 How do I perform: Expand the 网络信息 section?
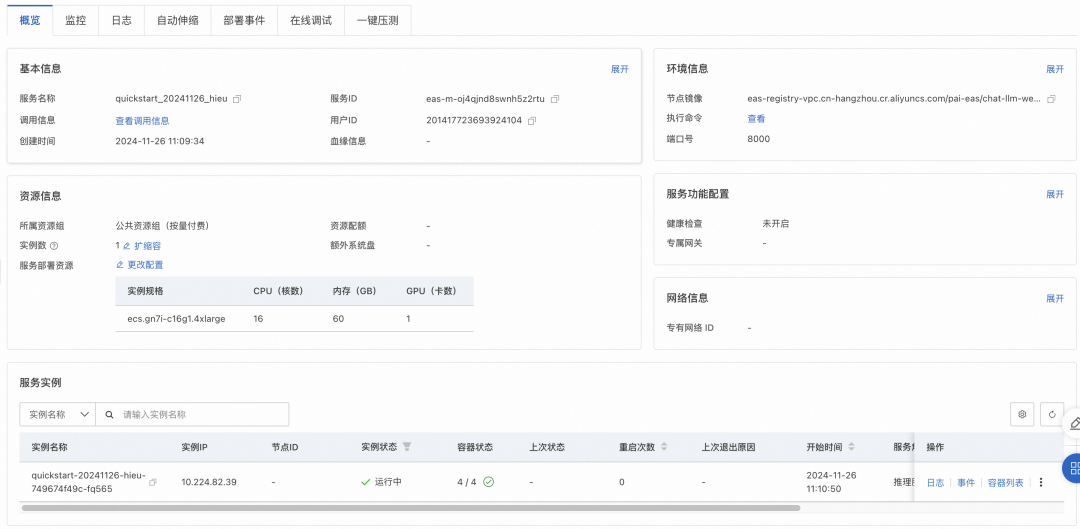pos(1055,298)
